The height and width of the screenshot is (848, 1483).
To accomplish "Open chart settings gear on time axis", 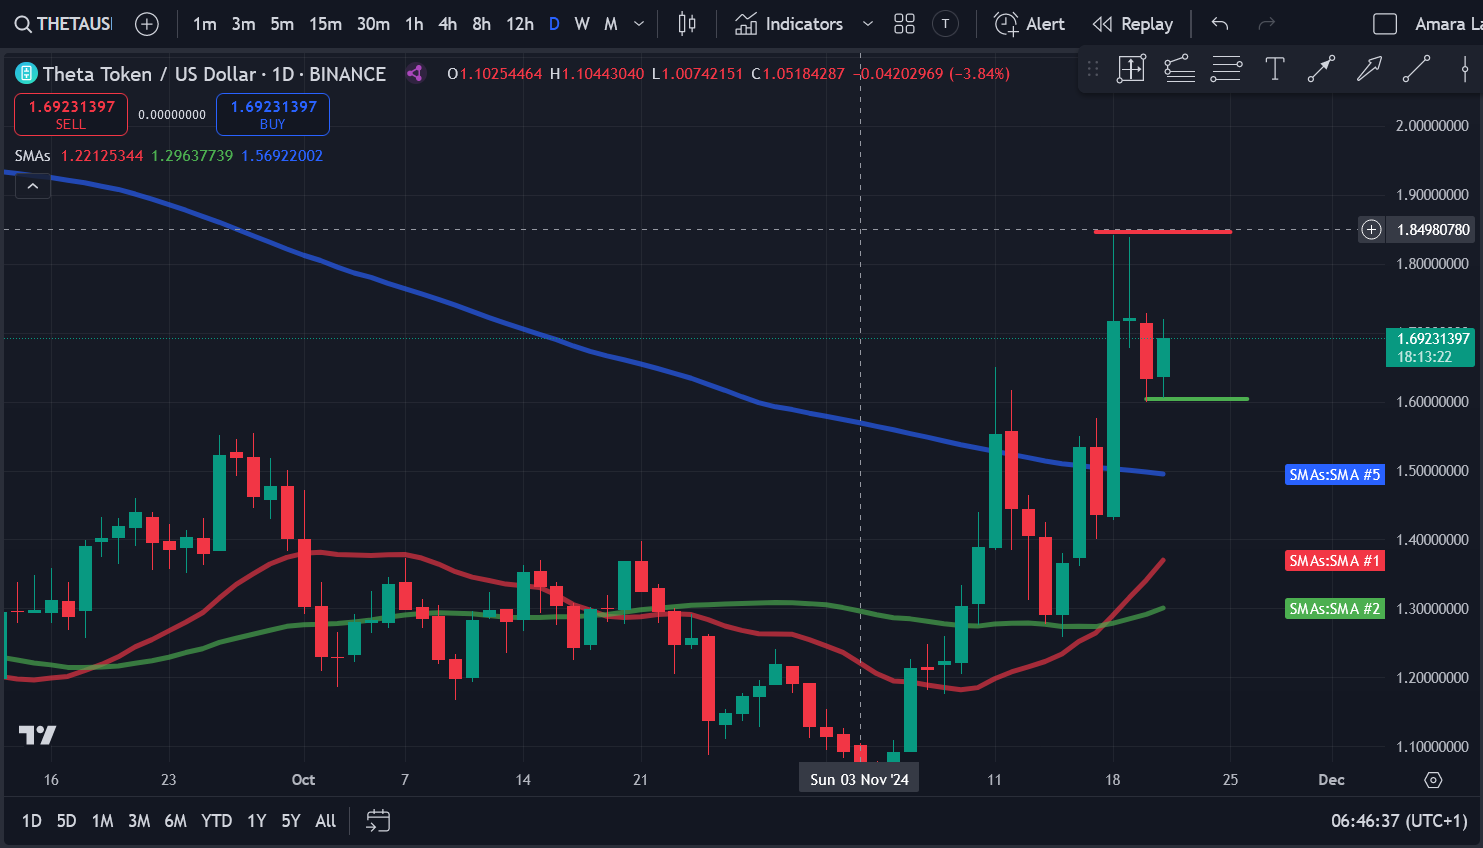I will (x=1433, y=780).
